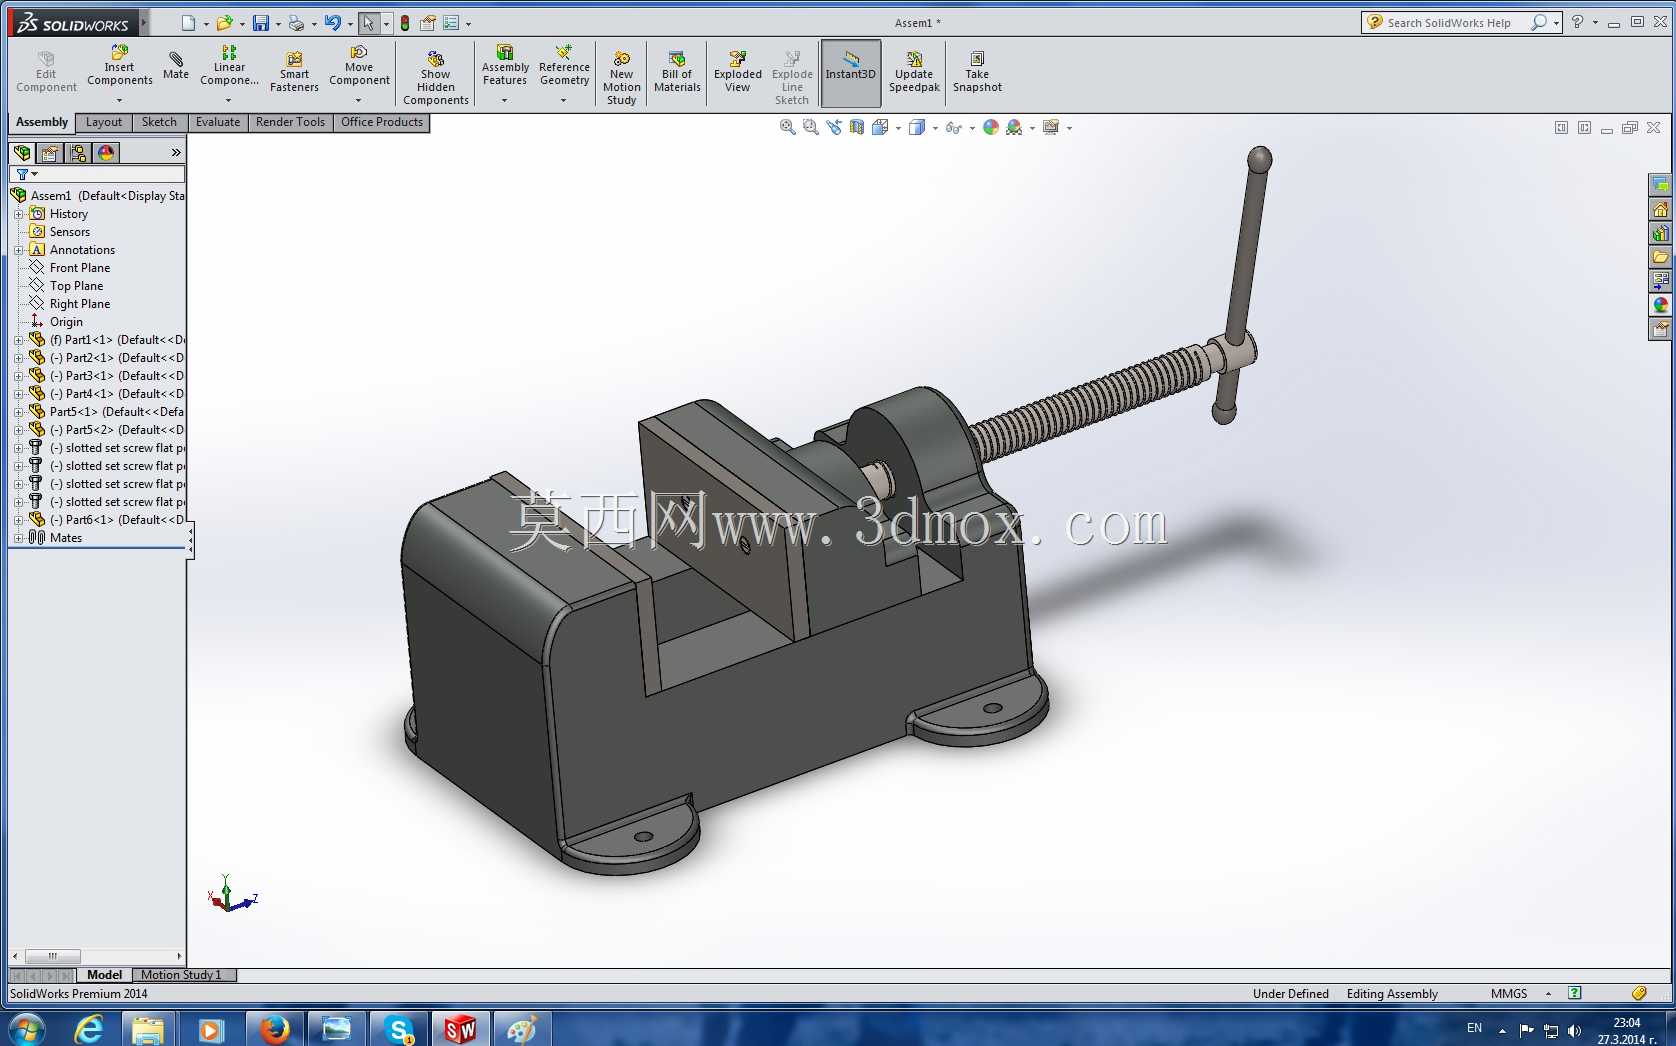Toggle the Select cursor tool
Viewport: 1676px width, 1046px height.
point(368,23)
